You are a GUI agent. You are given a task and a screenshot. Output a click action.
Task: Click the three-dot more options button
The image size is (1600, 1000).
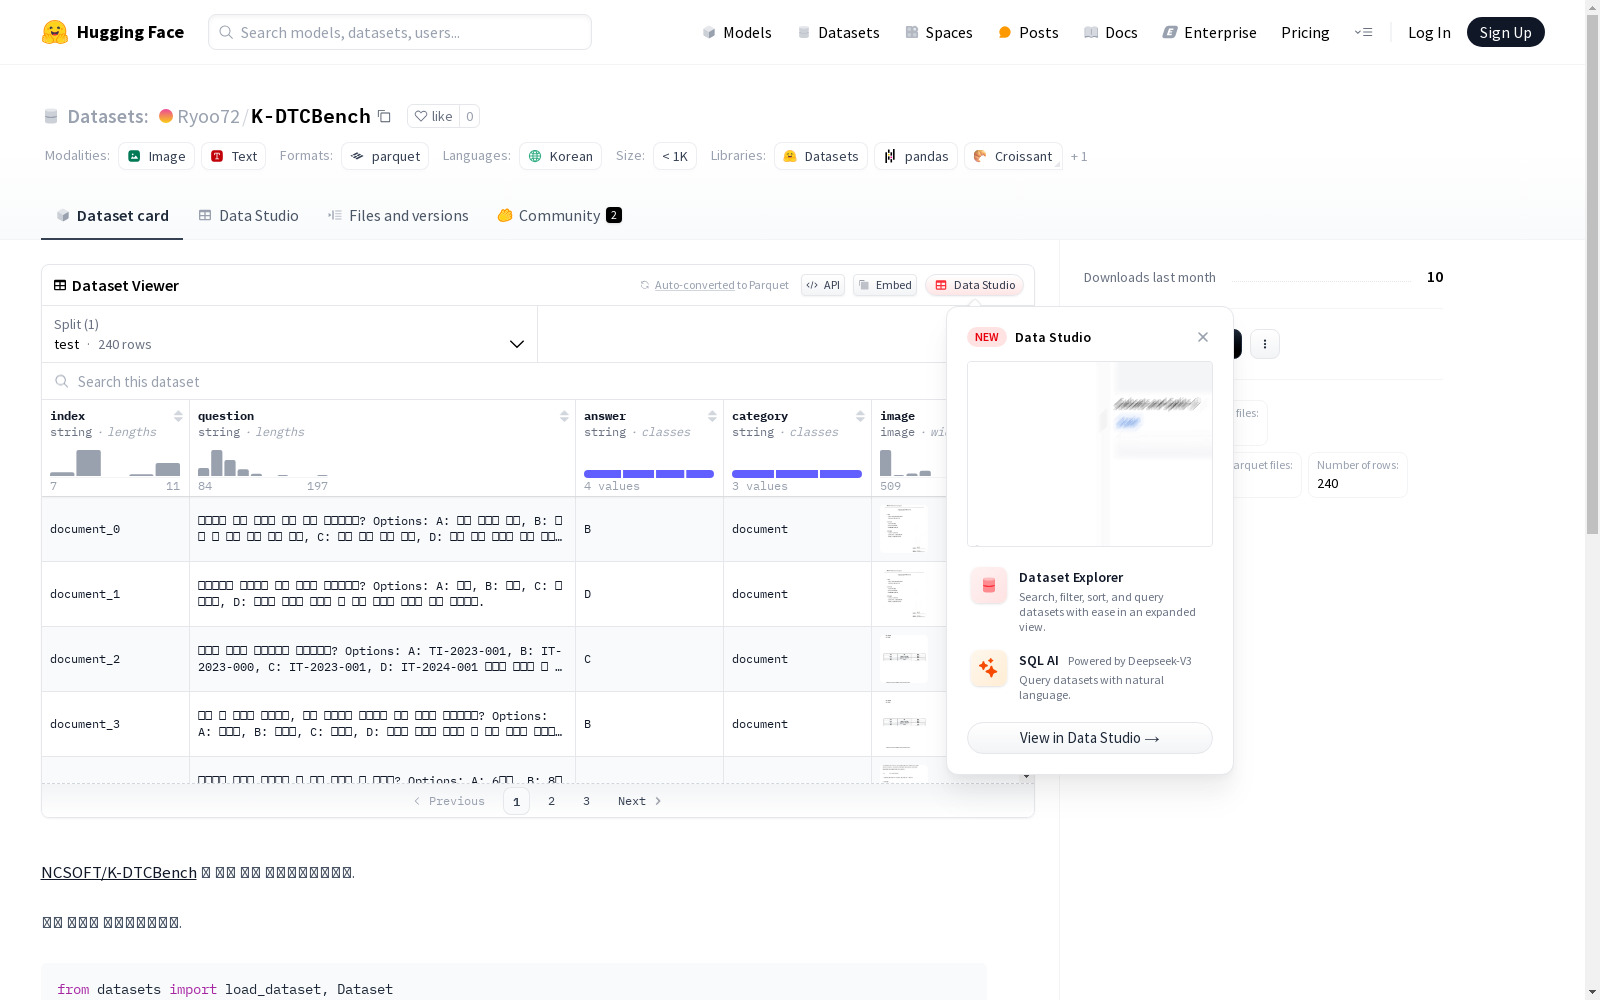[1265, 344]
